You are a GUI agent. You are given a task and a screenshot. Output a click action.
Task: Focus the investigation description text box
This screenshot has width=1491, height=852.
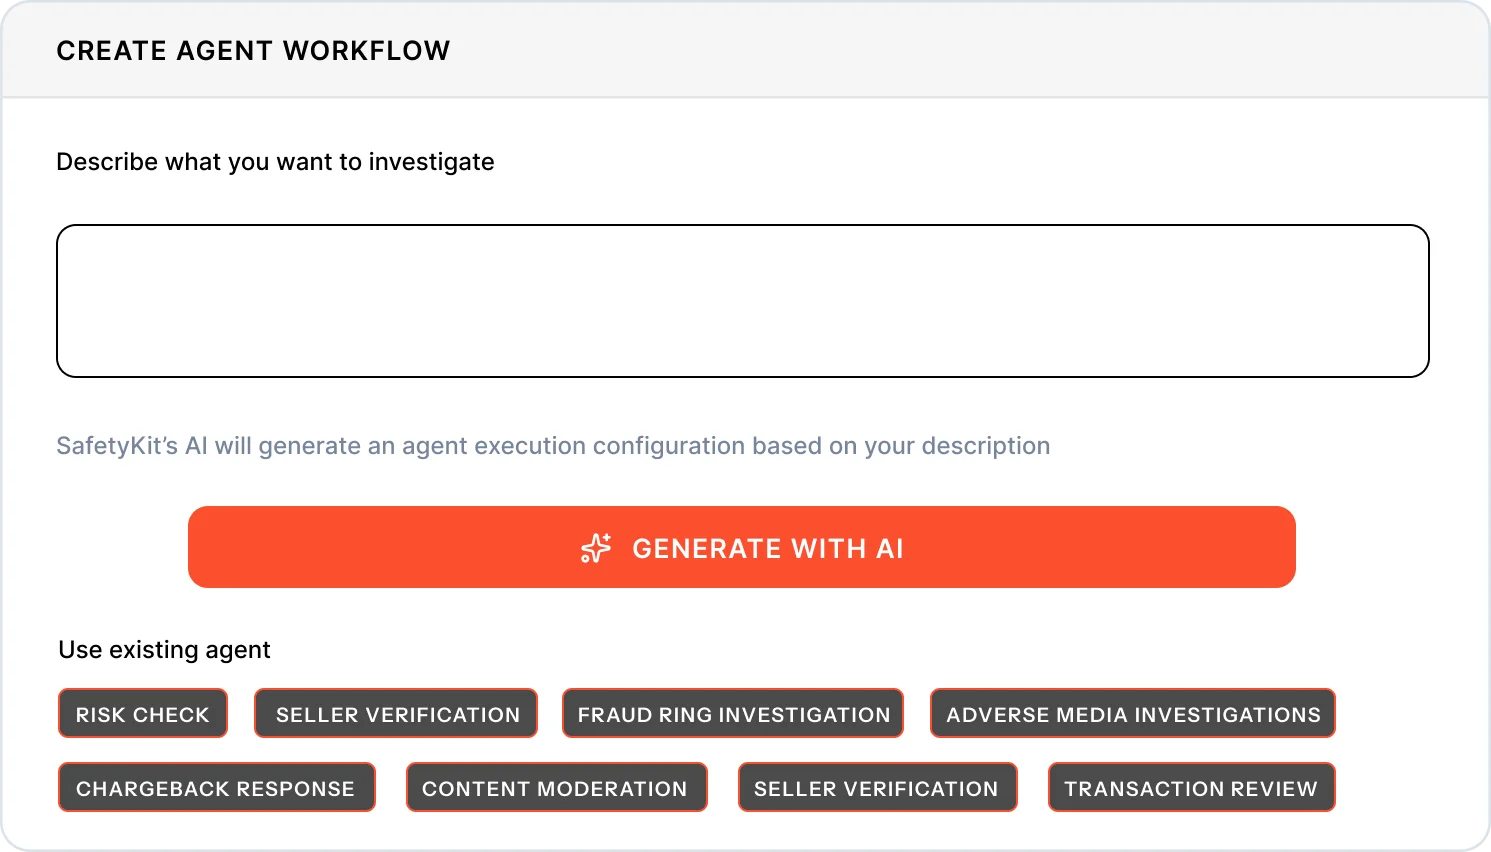point(742,301)
